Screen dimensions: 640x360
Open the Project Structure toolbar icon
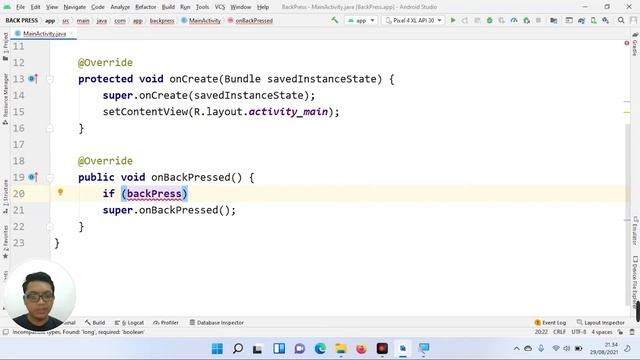[x=553, y=20]
